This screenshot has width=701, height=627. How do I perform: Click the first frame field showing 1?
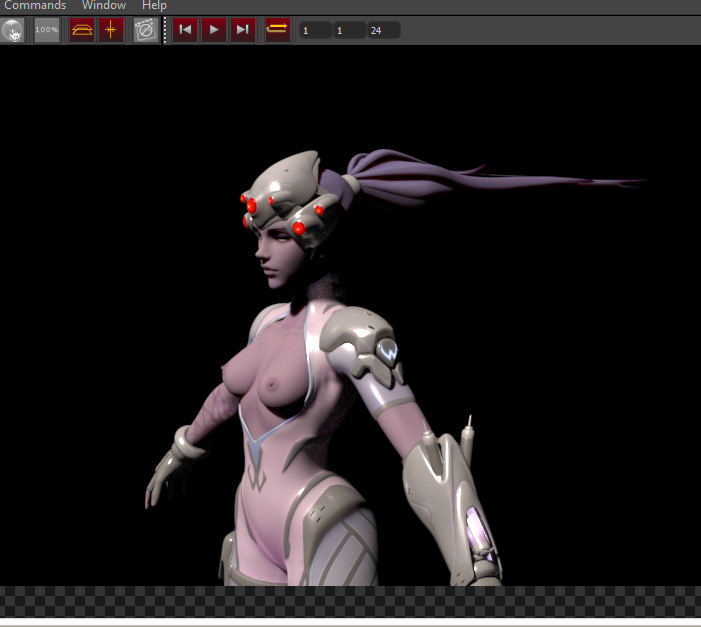pos(316,30)
